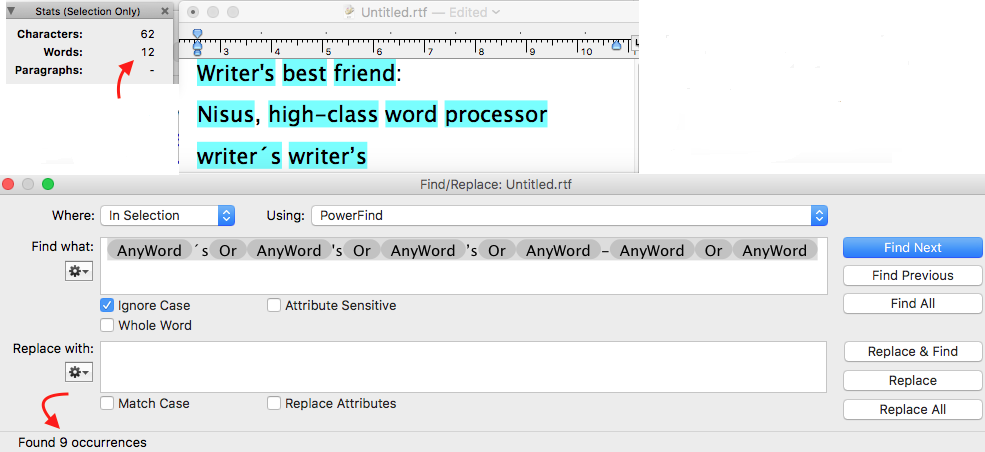Open the Edited title dropdown chevron
This screenshot has height=452, width=985.
496,13
